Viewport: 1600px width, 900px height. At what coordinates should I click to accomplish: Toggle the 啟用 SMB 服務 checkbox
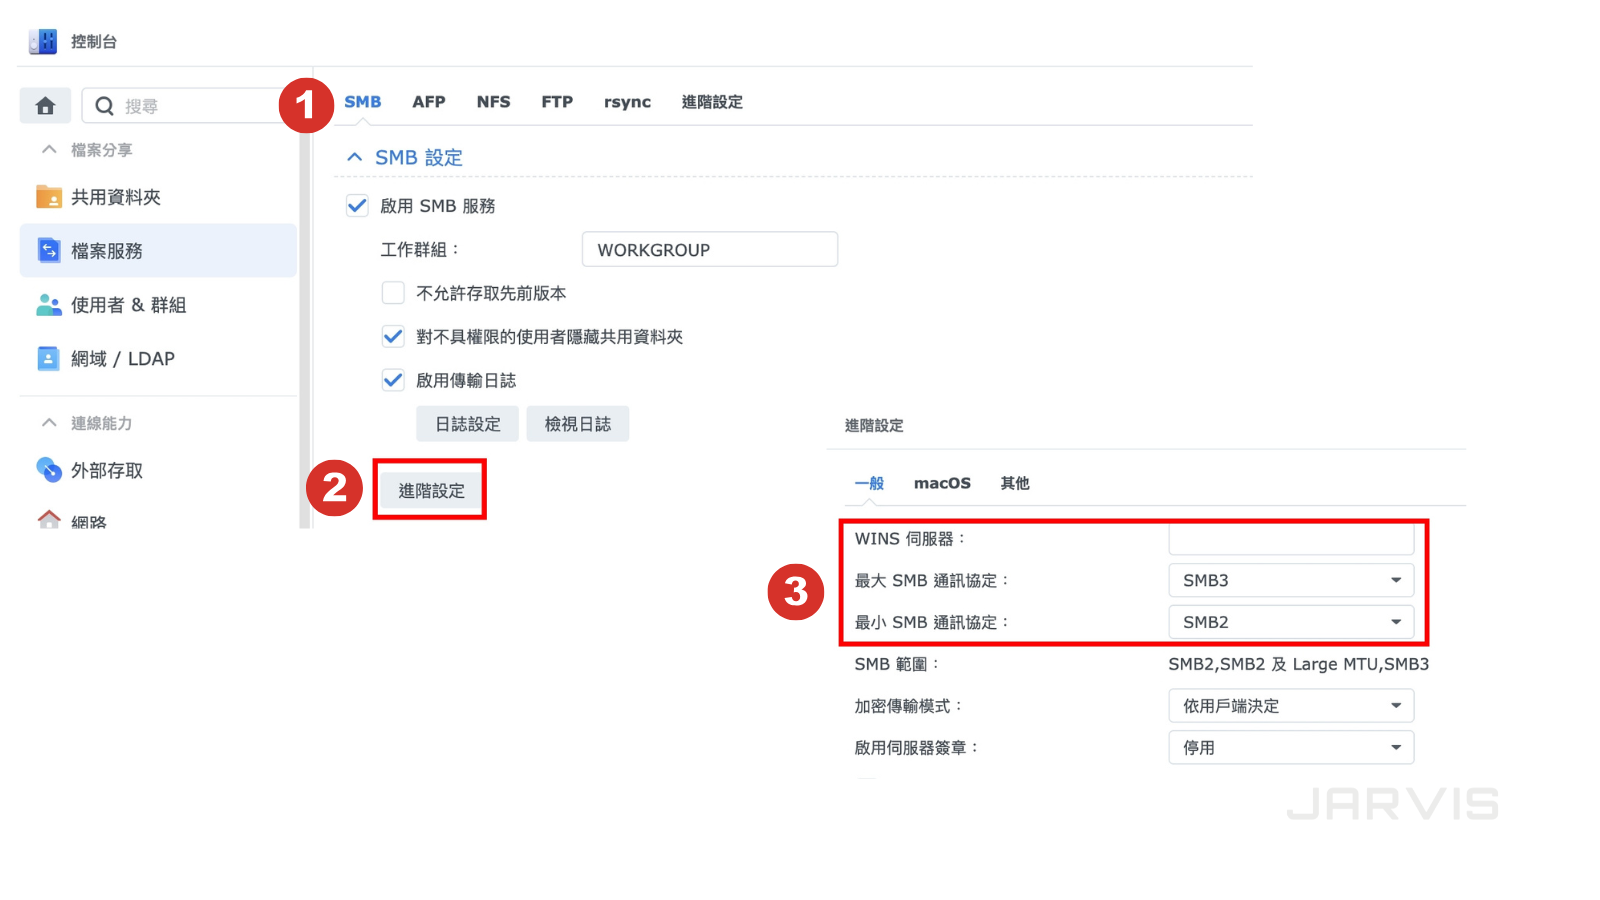click(x=357, y=206)
